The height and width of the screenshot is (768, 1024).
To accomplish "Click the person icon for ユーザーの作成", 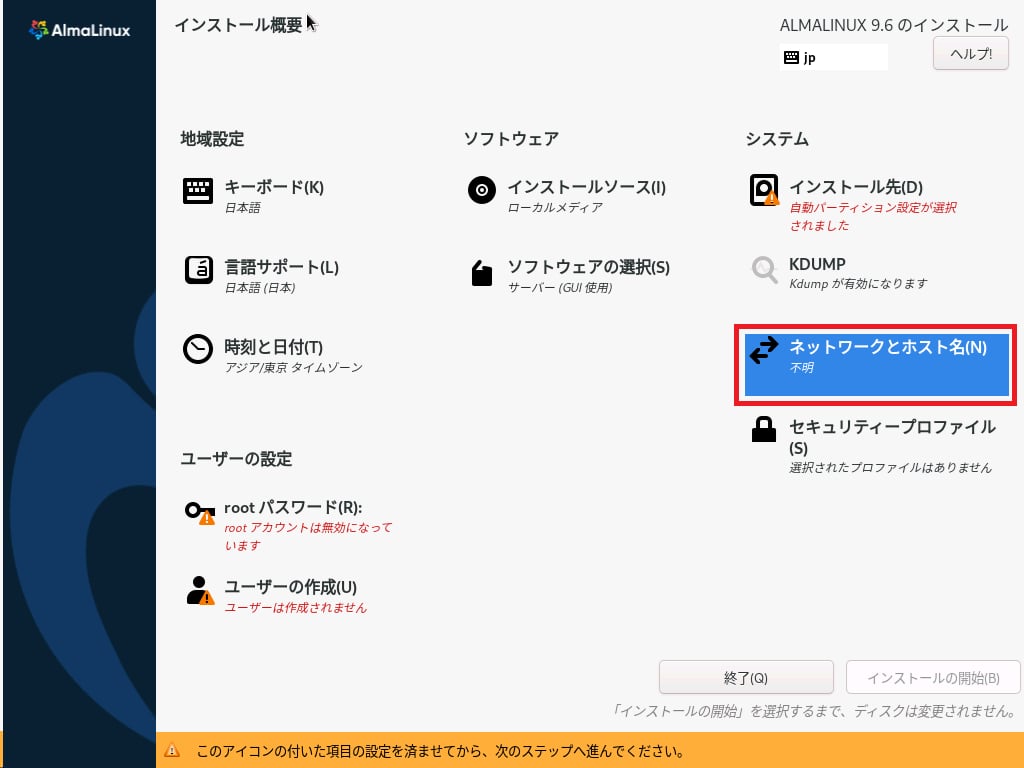I will [x=199, y=590].
